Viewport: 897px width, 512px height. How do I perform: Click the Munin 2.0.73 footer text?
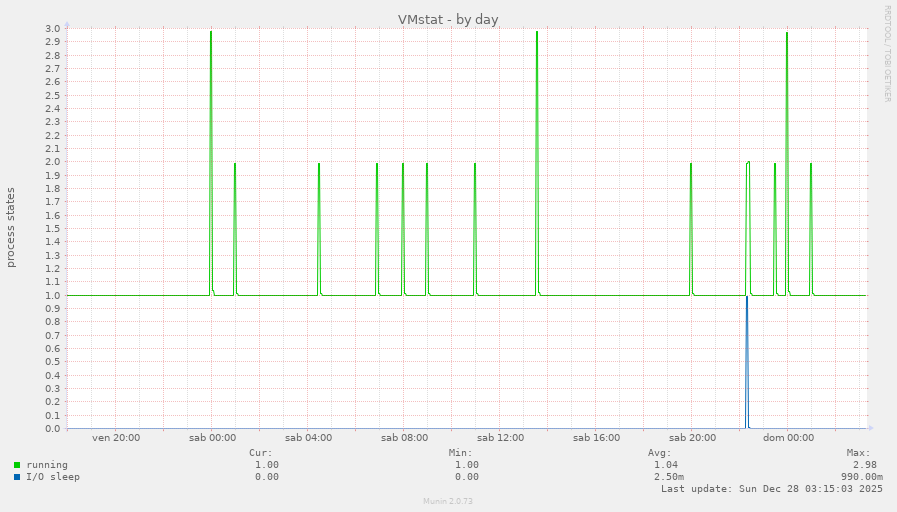[448, 500]
